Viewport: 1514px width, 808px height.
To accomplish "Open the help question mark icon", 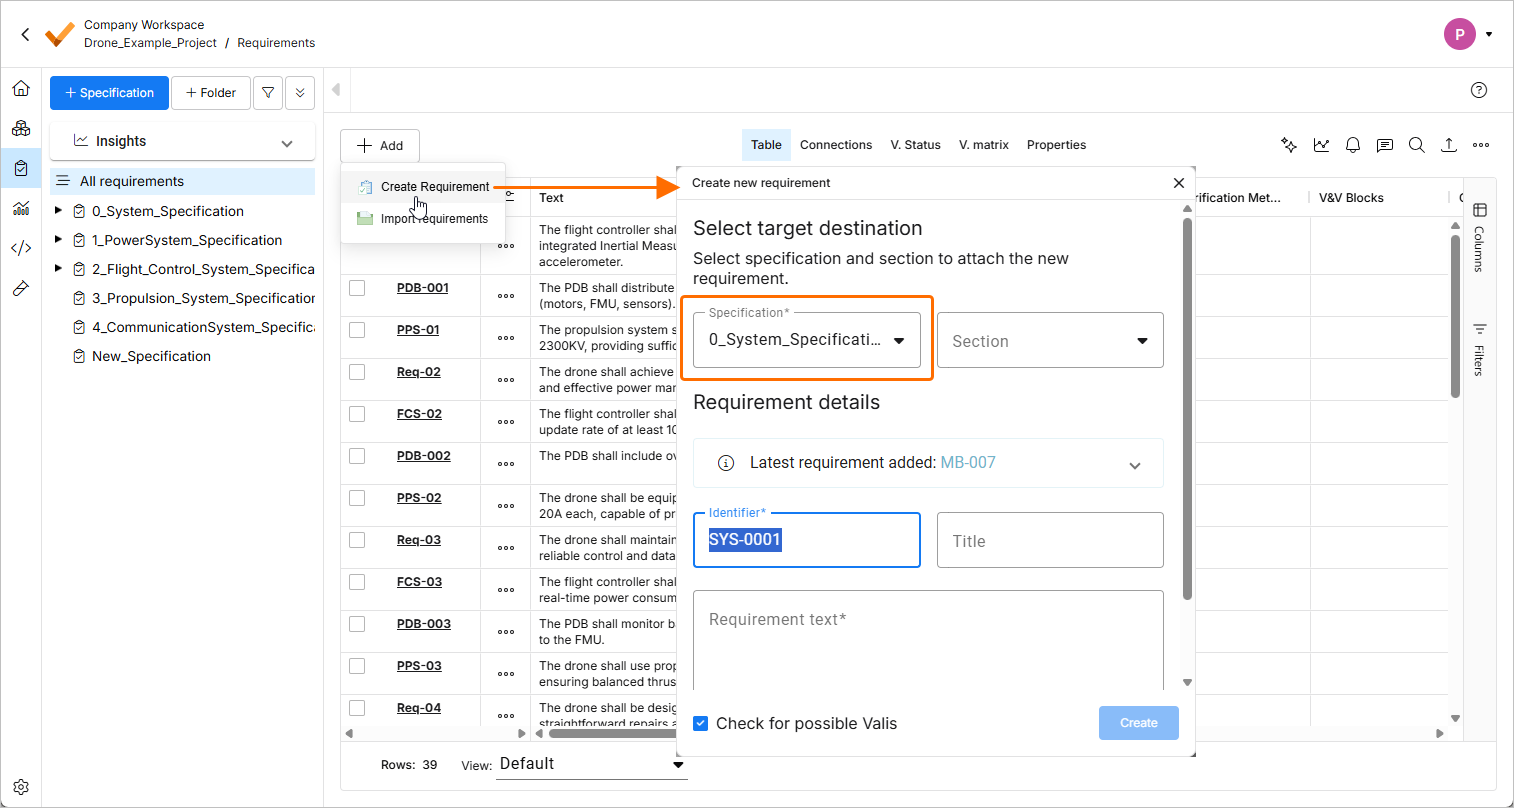I will (1479, 90).
